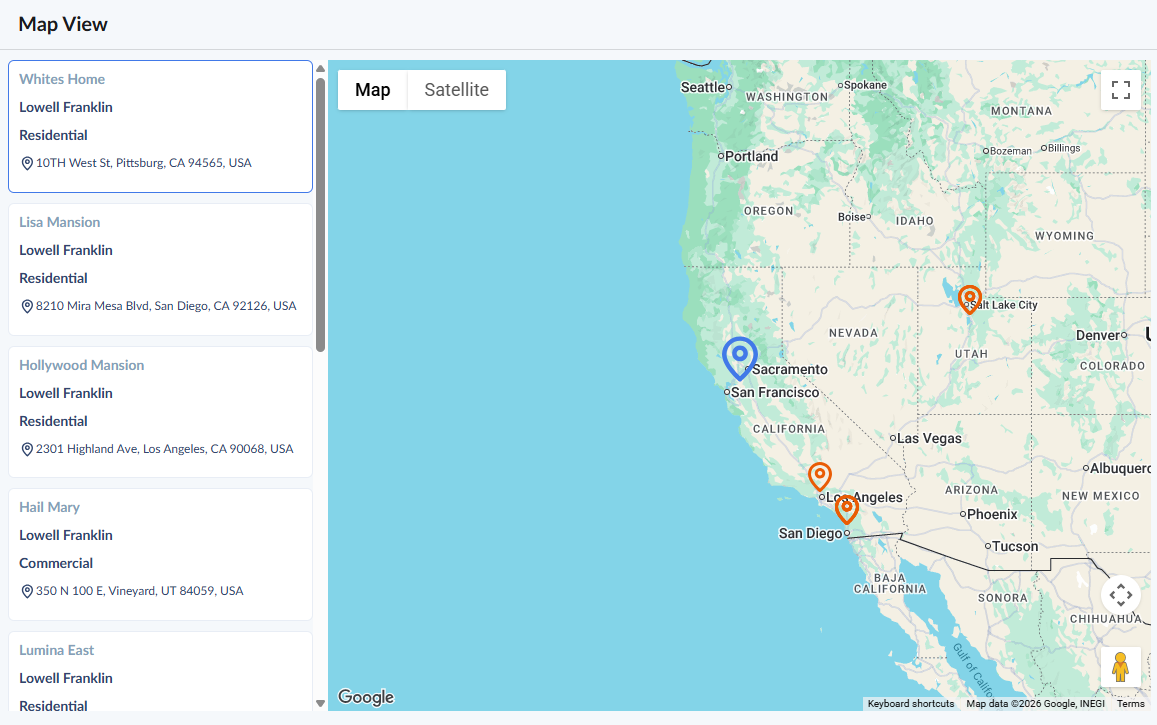Screen dimensions: 1157x725
Task: Open map camera controls
Action: point(1121,594)
